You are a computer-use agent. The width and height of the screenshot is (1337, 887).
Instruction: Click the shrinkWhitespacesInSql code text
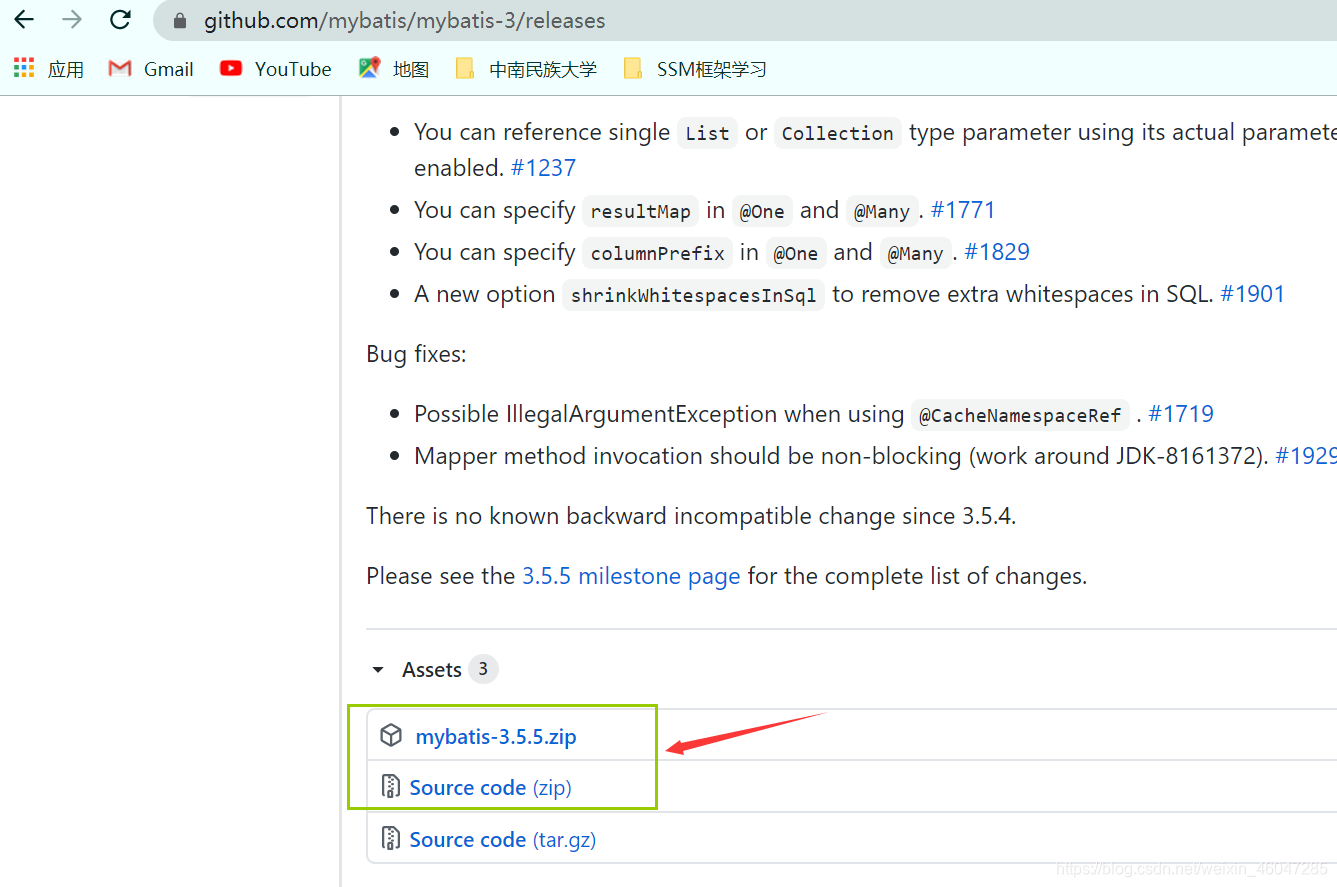693,296
